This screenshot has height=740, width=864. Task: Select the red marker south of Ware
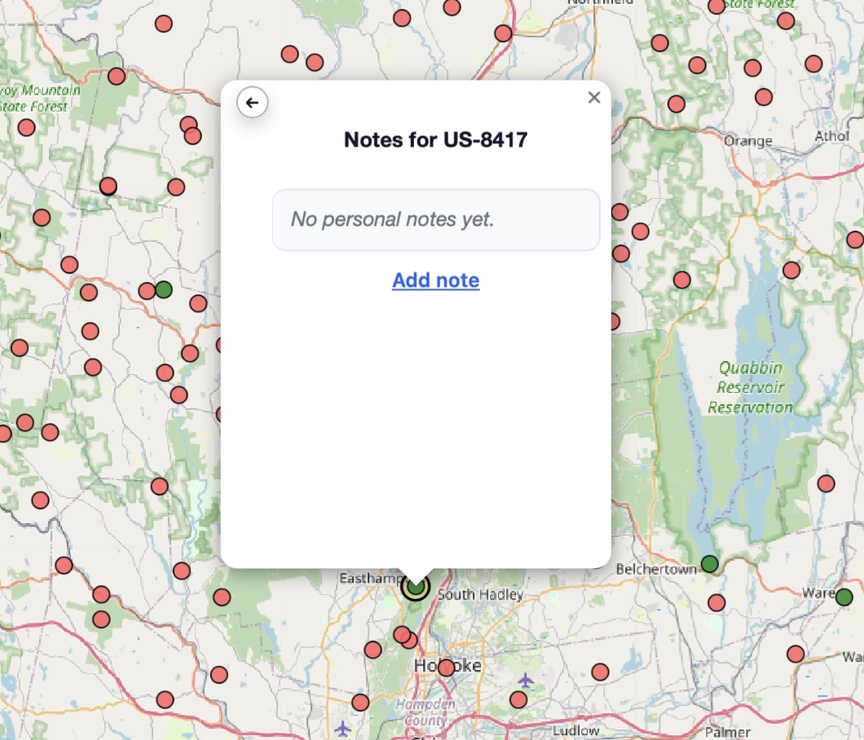795,654
